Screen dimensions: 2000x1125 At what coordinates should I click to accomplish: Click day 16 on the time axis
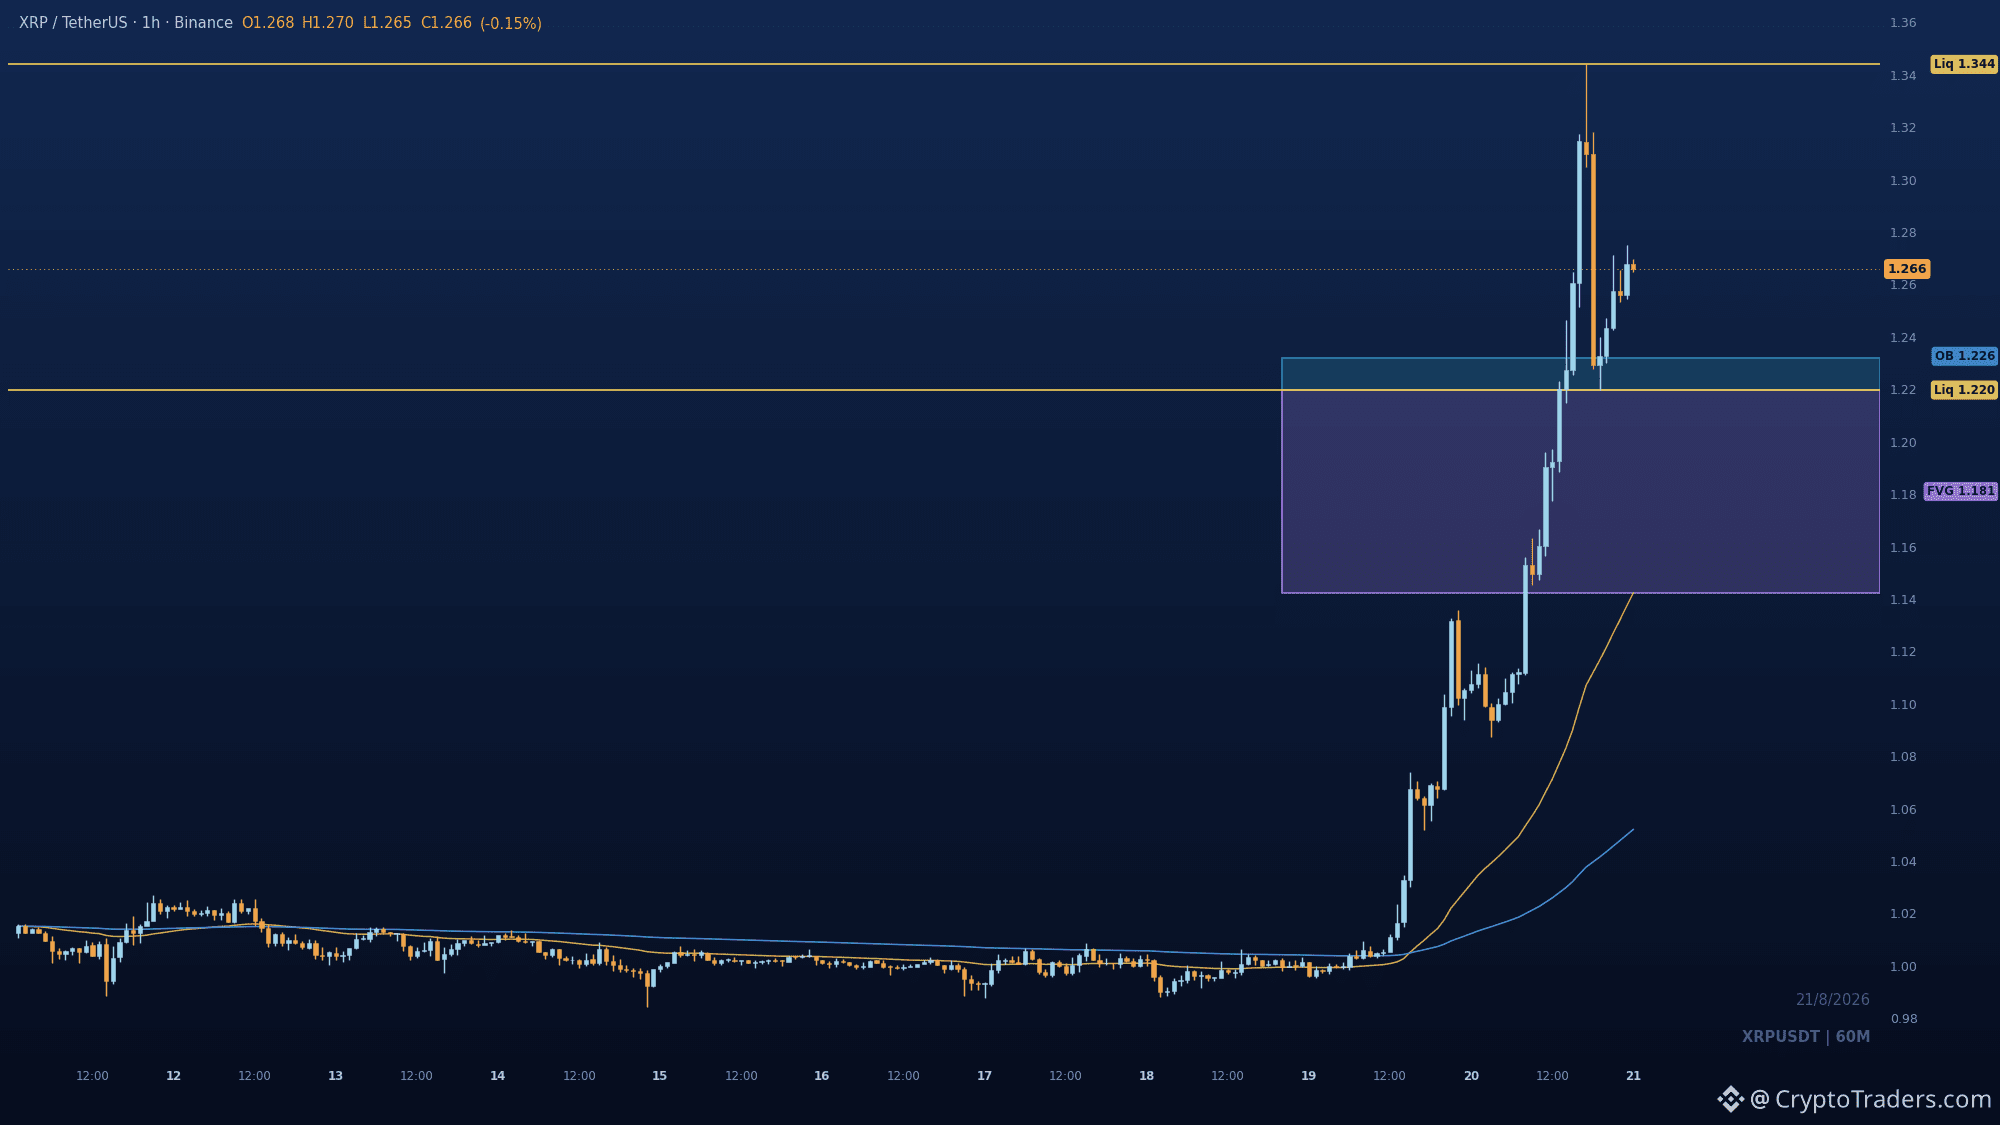click(x=822, y=1076)
